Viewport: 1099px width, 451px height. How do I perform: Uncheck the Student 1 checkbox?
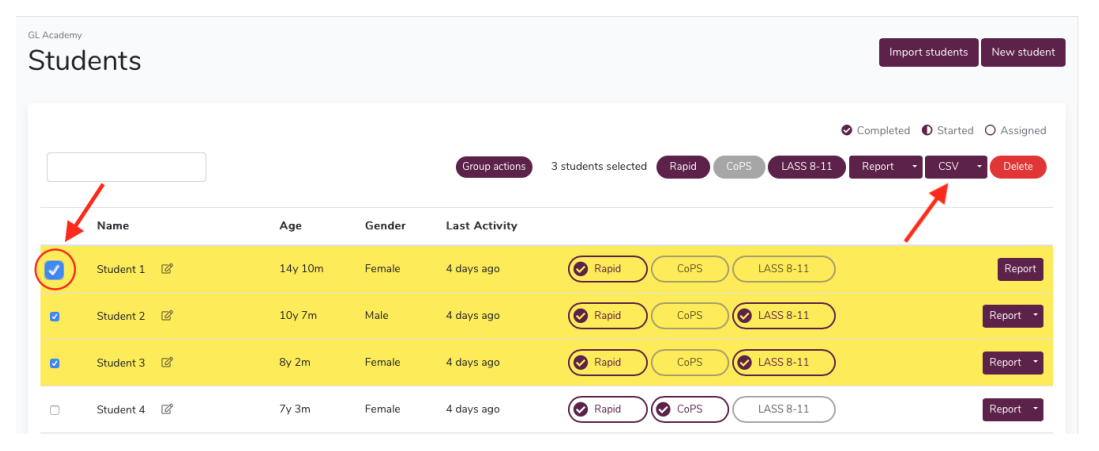tap(55, 270)
